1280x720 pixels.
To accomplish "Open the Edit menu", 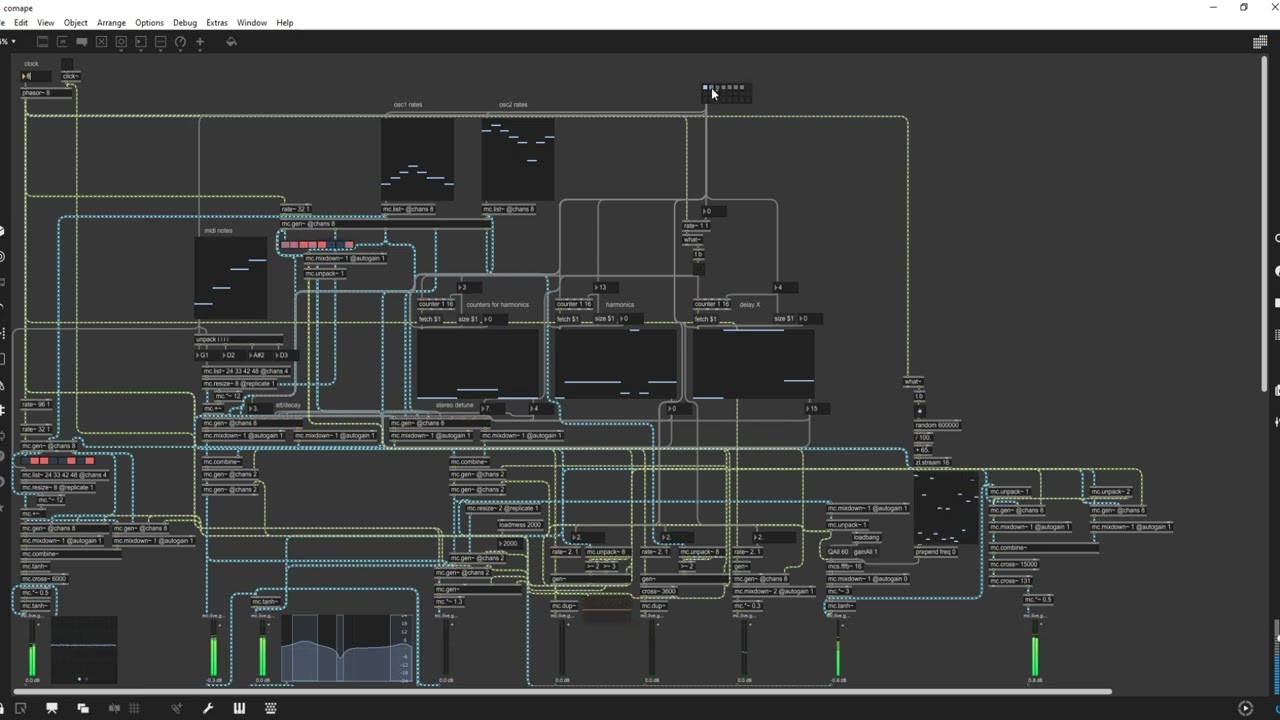I will tap(21, 22).
